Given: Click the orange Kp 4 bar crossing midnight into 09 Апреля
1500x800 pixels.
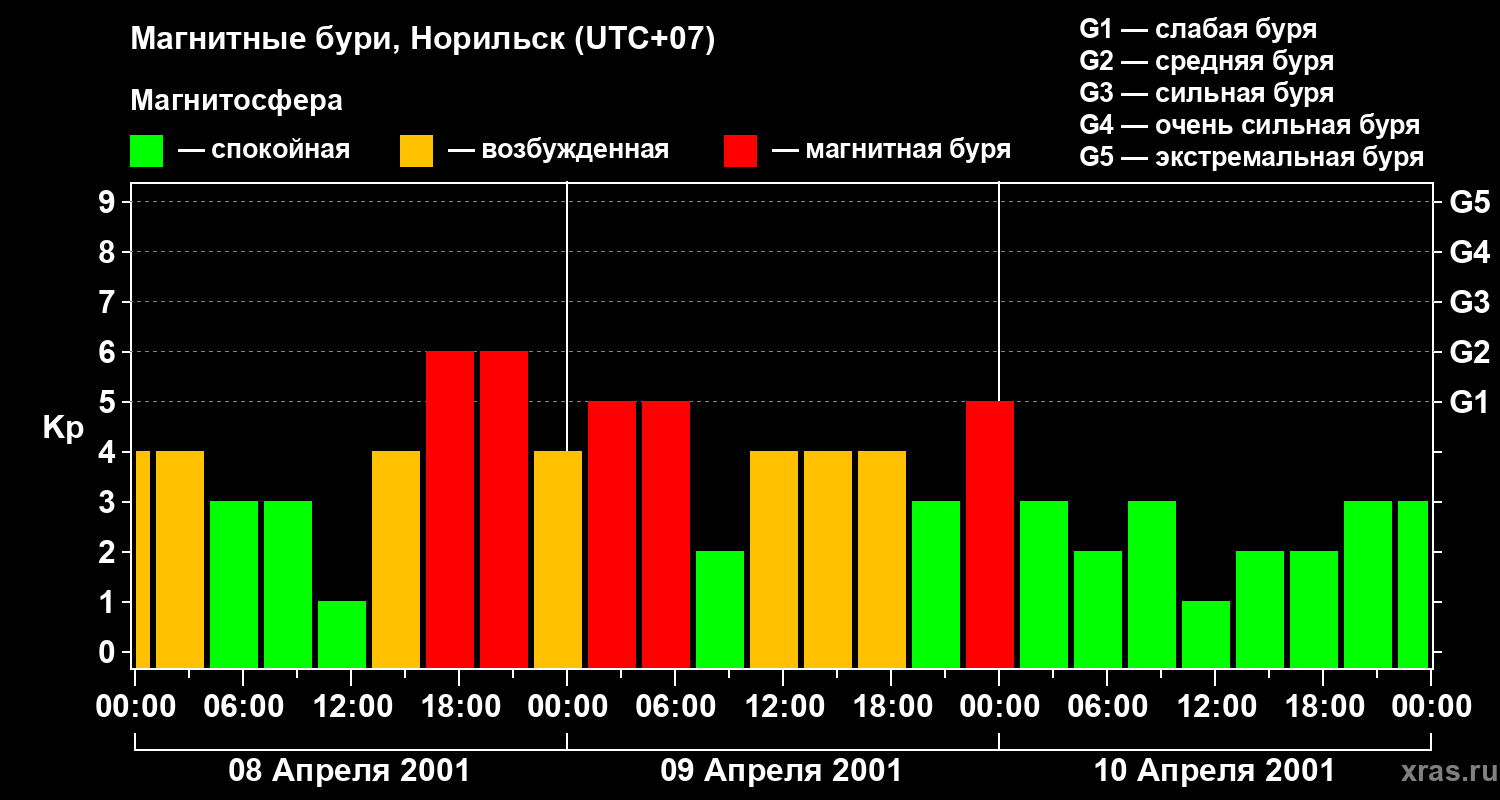Looking at the screenshot, I should coord(558,559).
